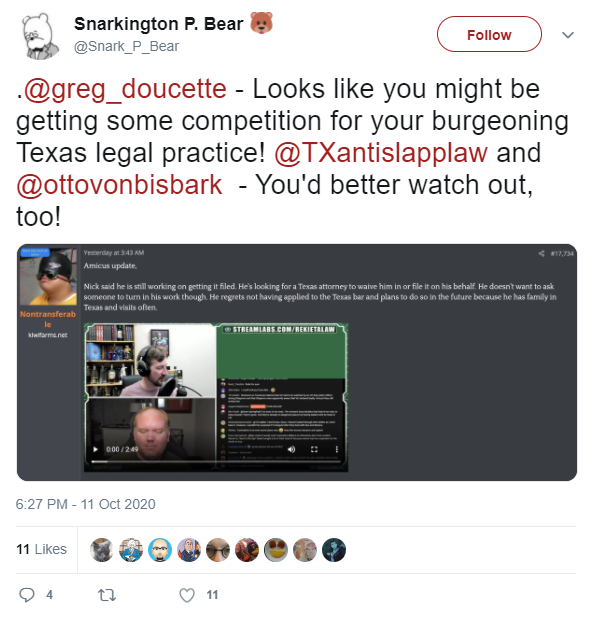597x623 pixels.
Task: Click the tweet timestamp 11 Oct 2020
Action: tap(85, 504)
